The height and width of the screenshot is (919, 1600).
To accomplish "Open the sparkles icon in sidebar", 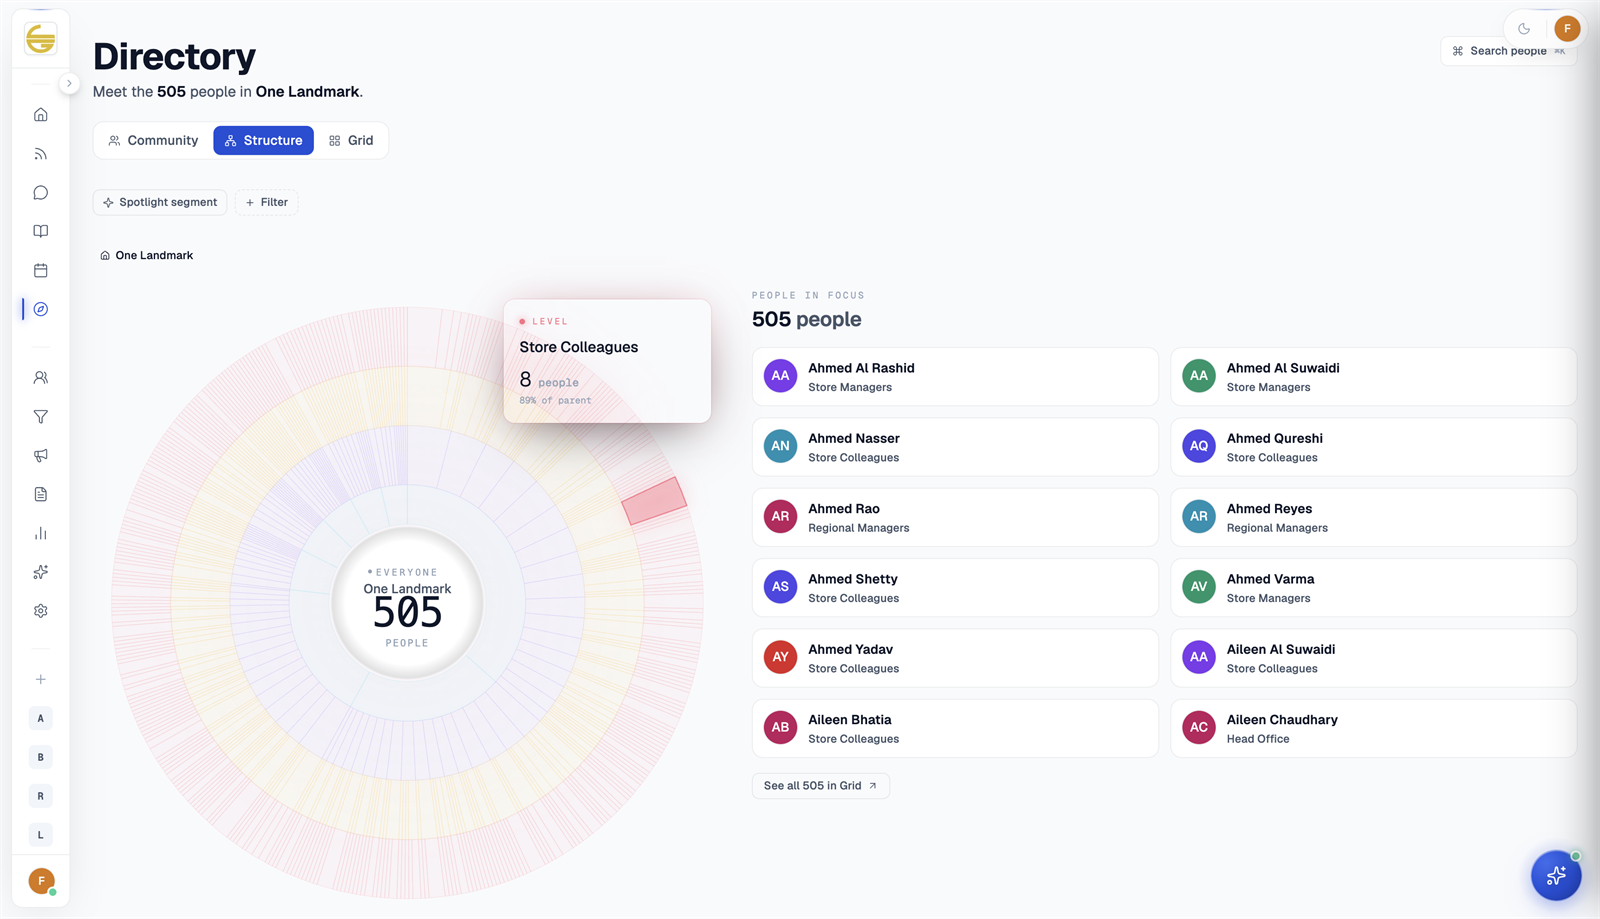I will [41, 572].
